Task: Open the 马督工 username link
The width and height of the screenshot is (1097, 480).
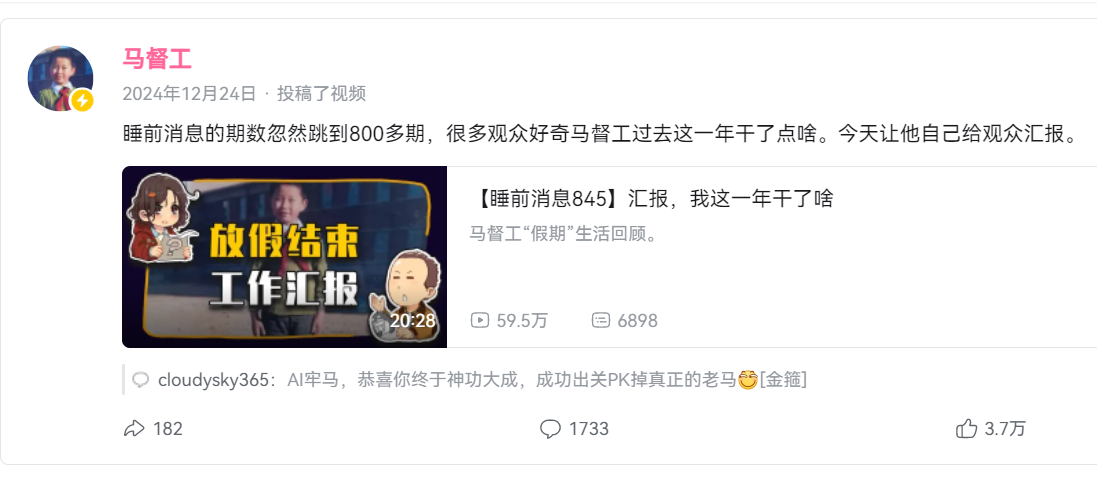Action: (x=157, y=59)
